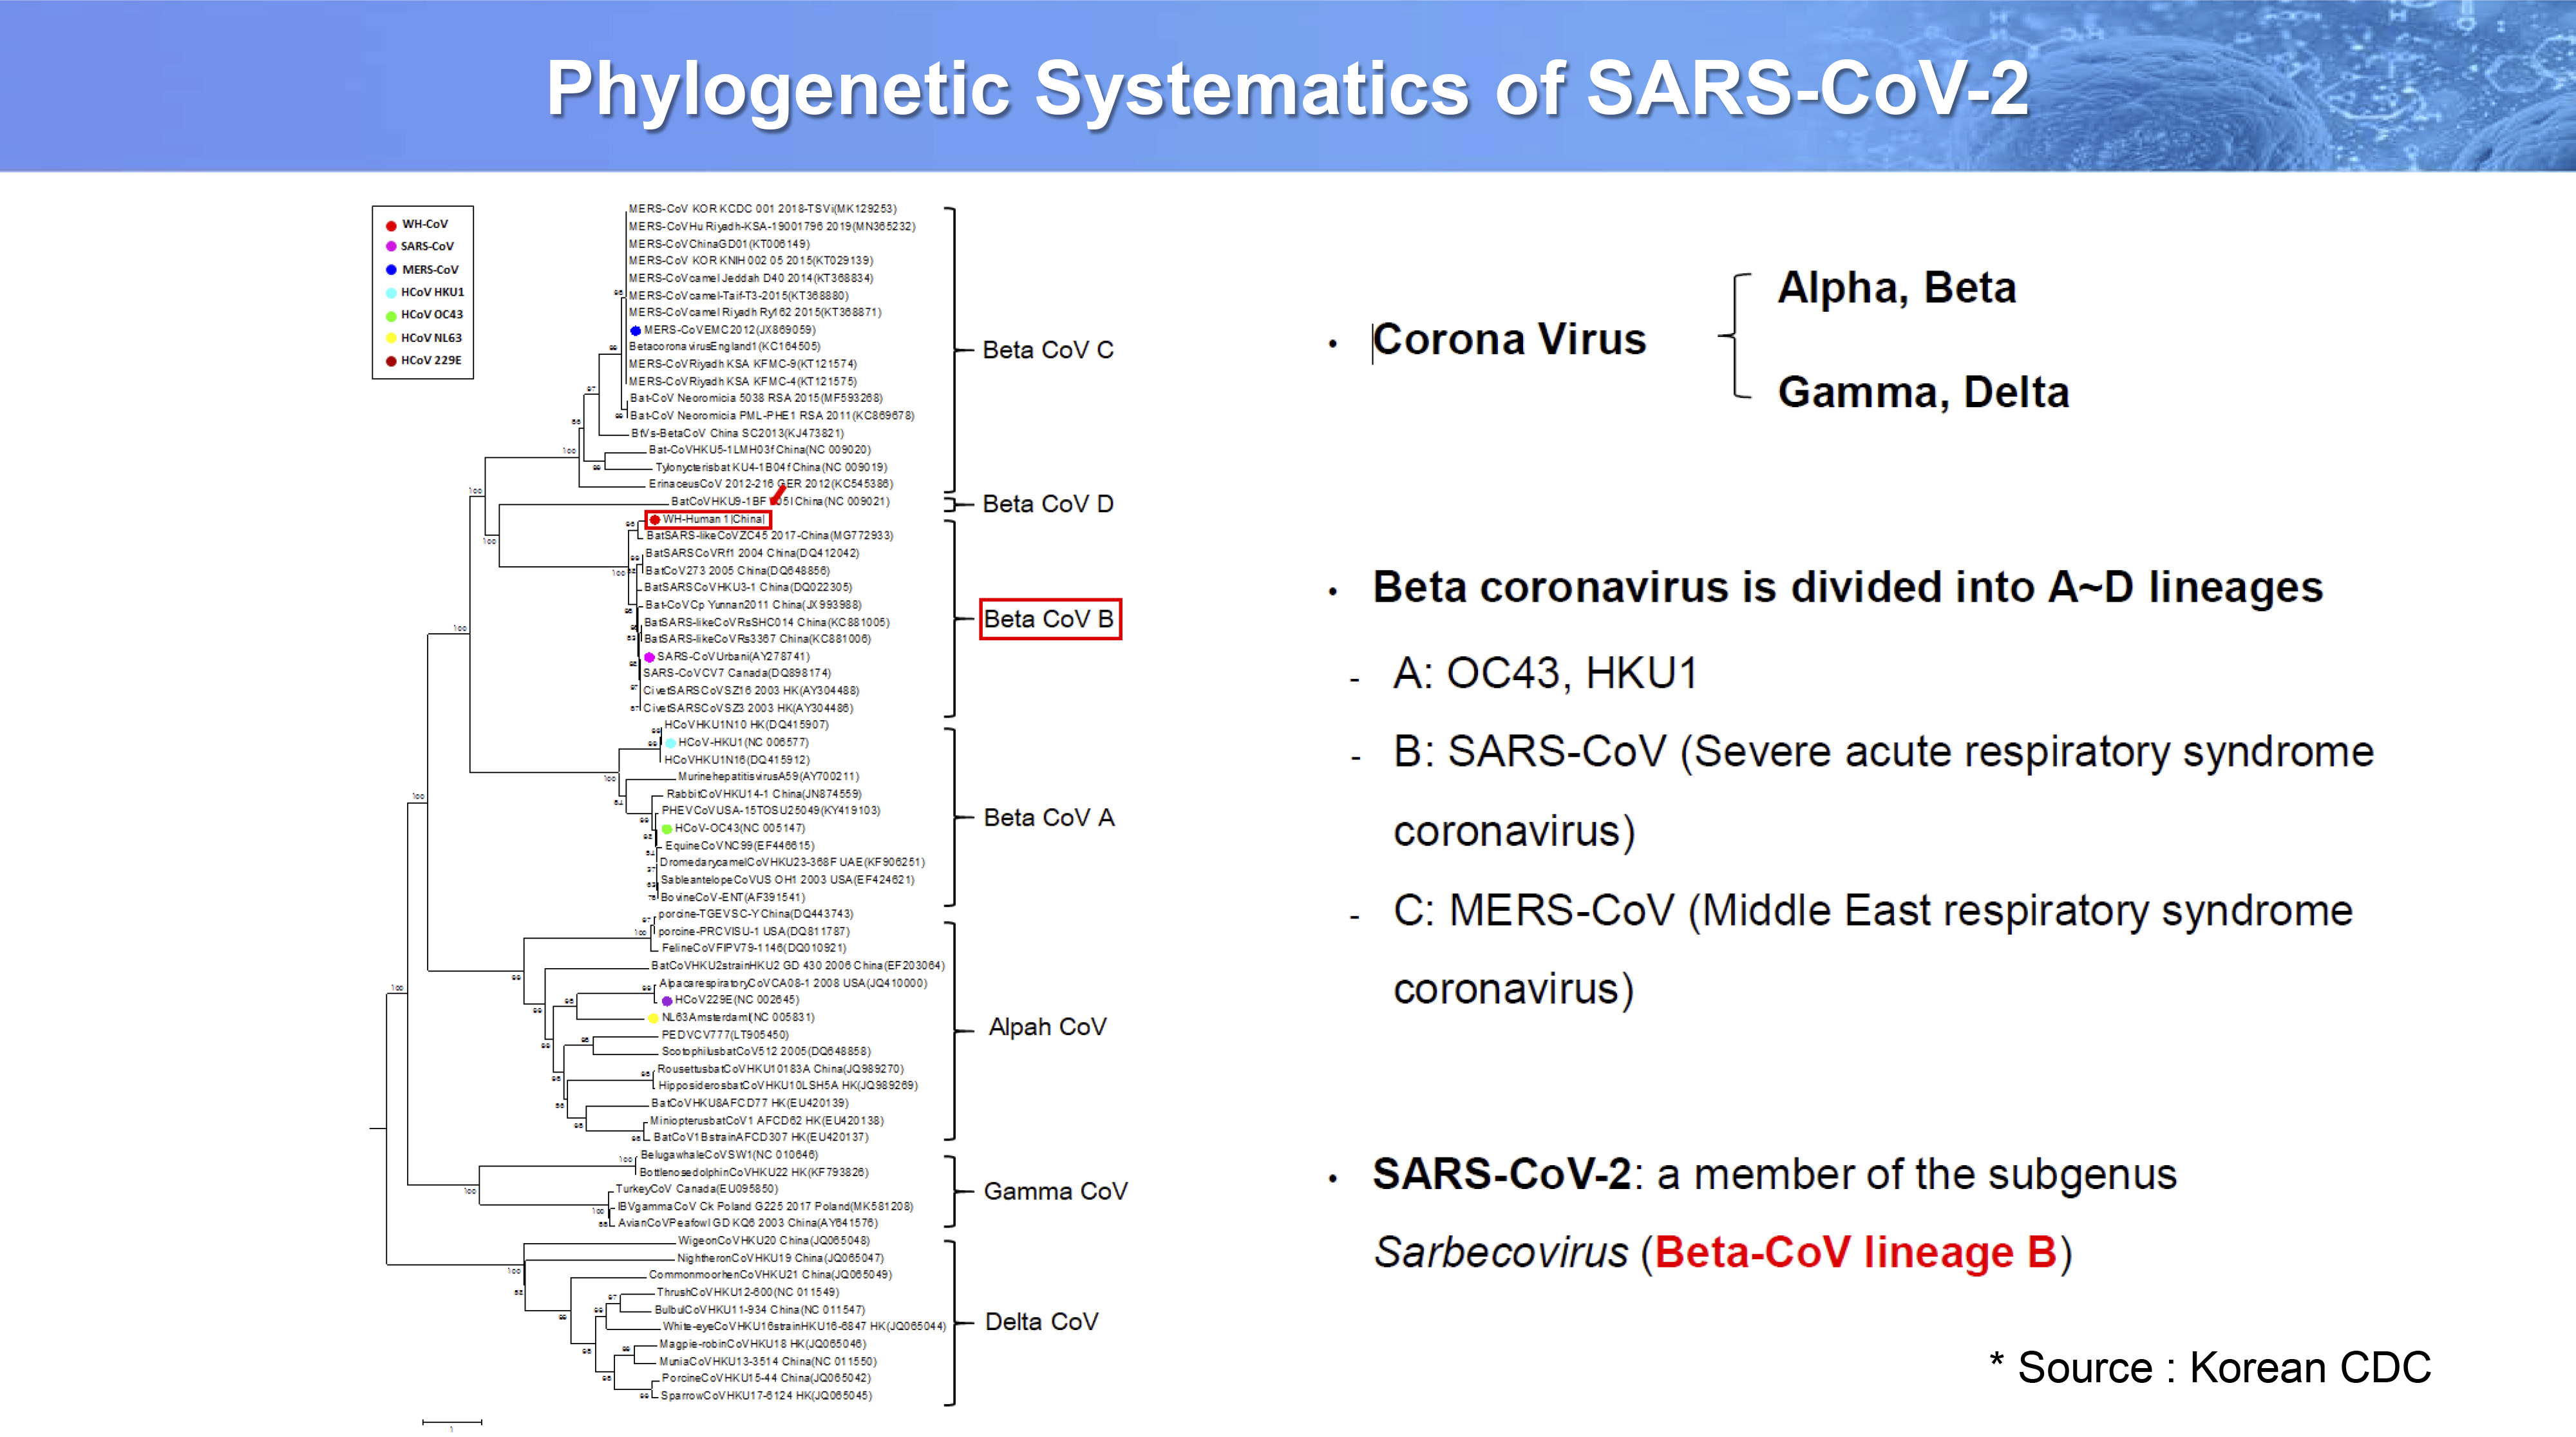Click 'Beta coronavirus is divided into A~D lineages'

tap(1848, 587)
